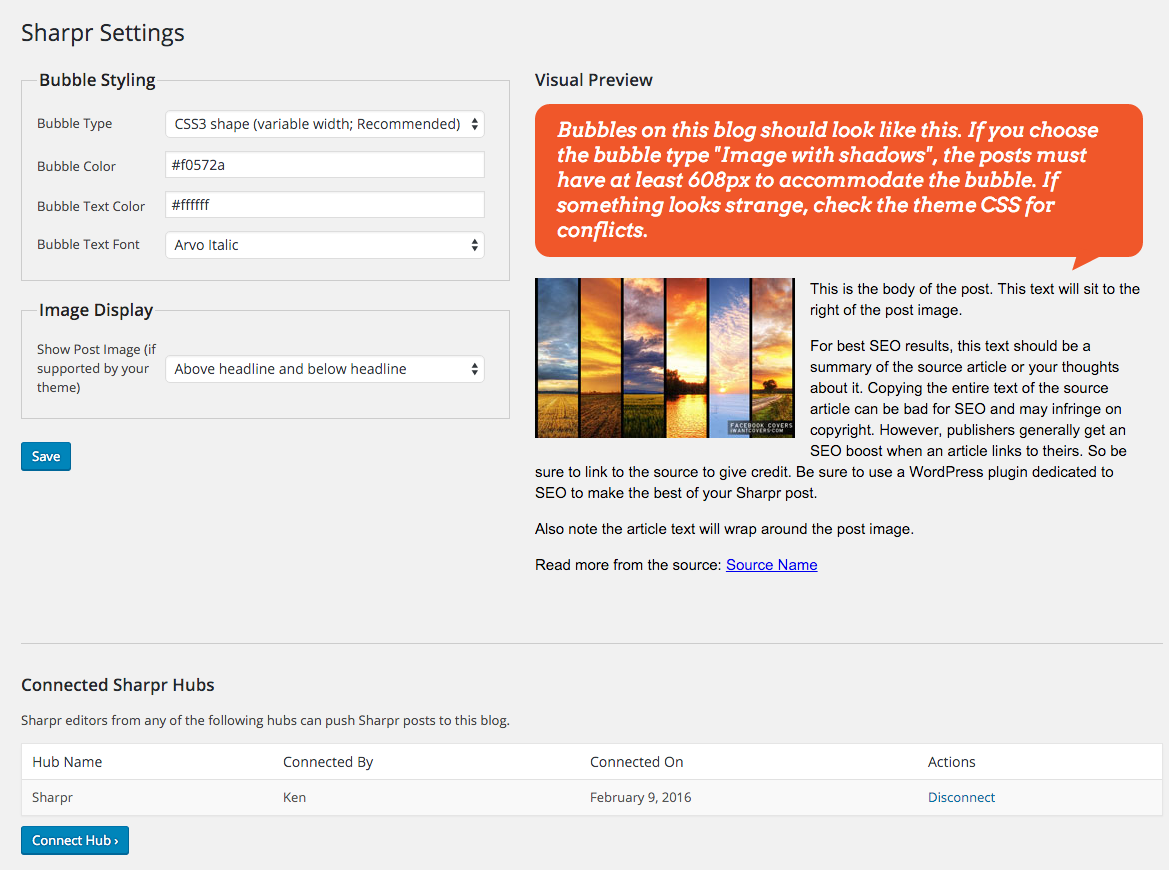1169x870 pixels.
Task: Click the Image Display section legend
Action: [95, 309]
